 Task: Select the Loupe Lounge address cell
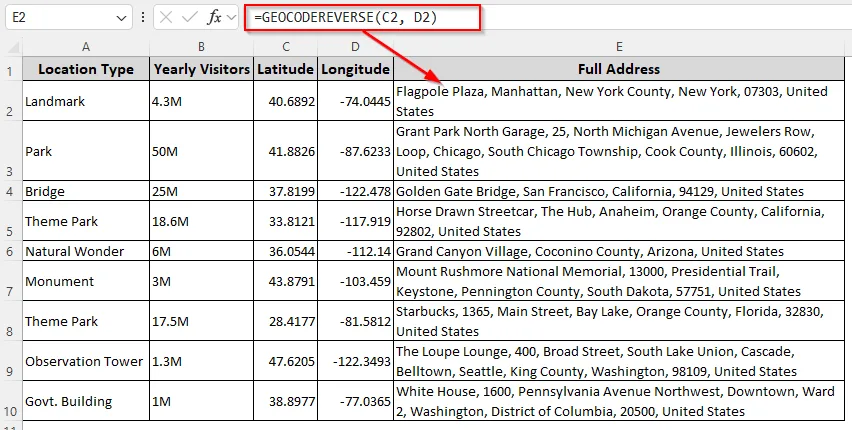point(619,361)
